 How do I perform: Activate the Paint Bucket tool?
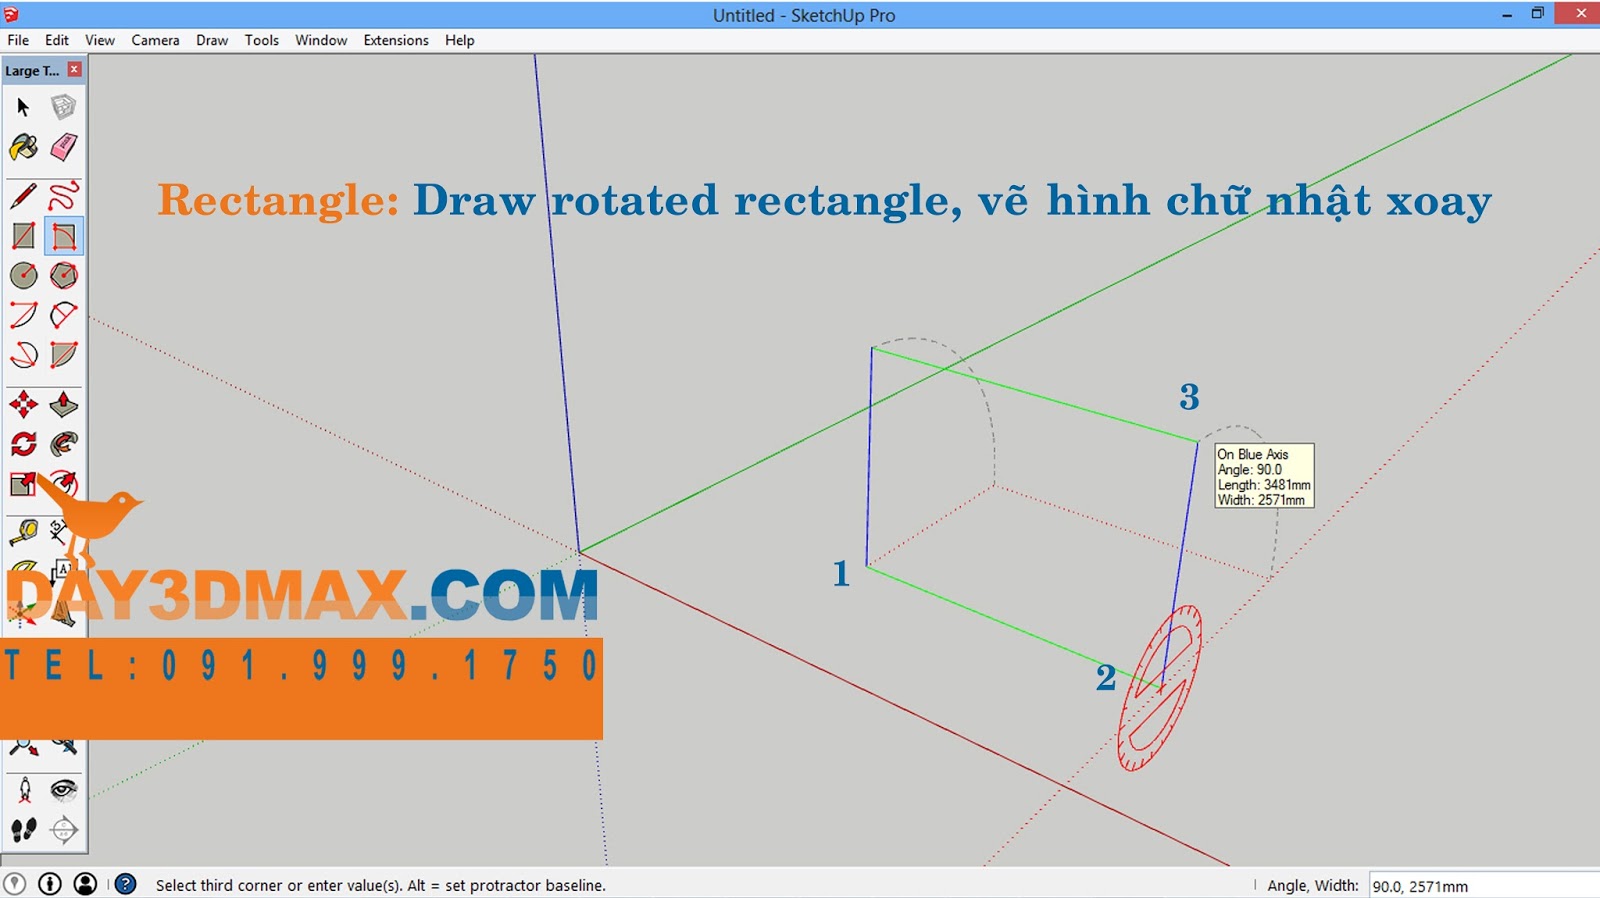coord(23,147)
